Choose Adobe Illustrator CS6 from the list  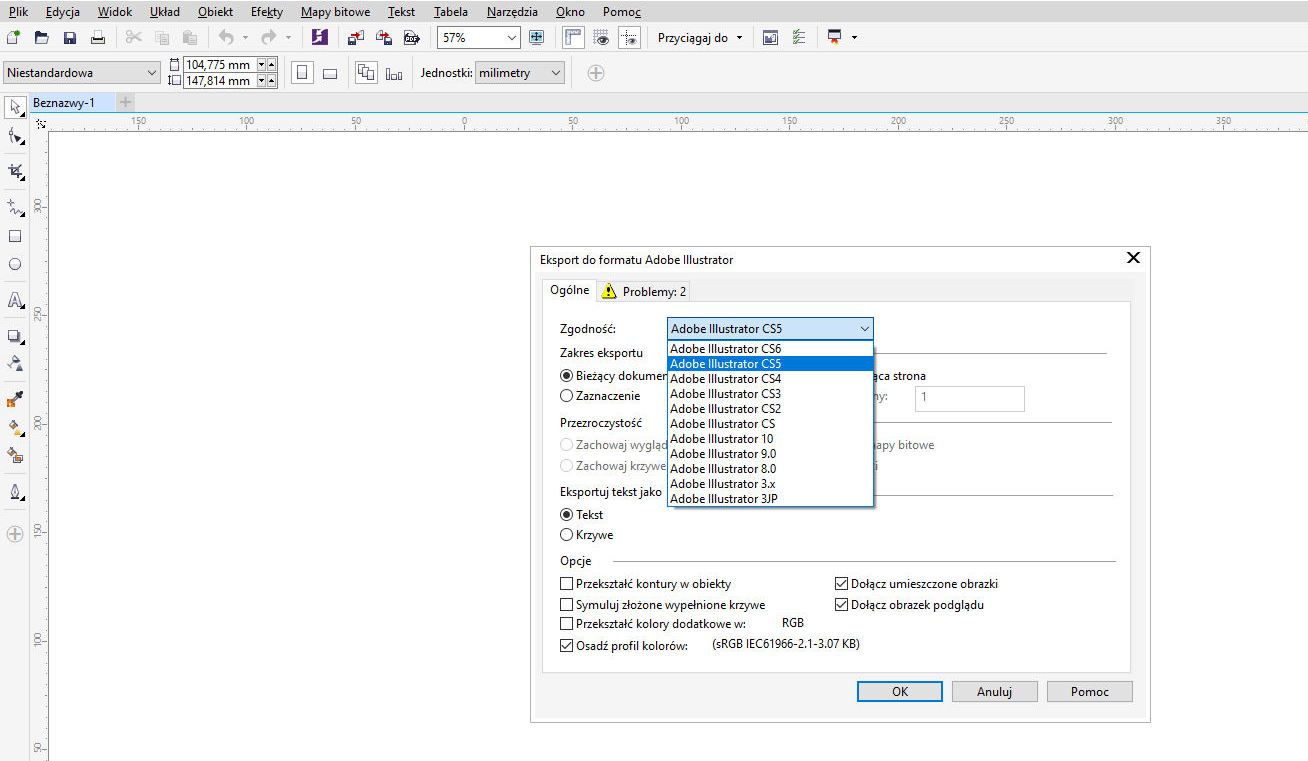[x=725, y=349]
